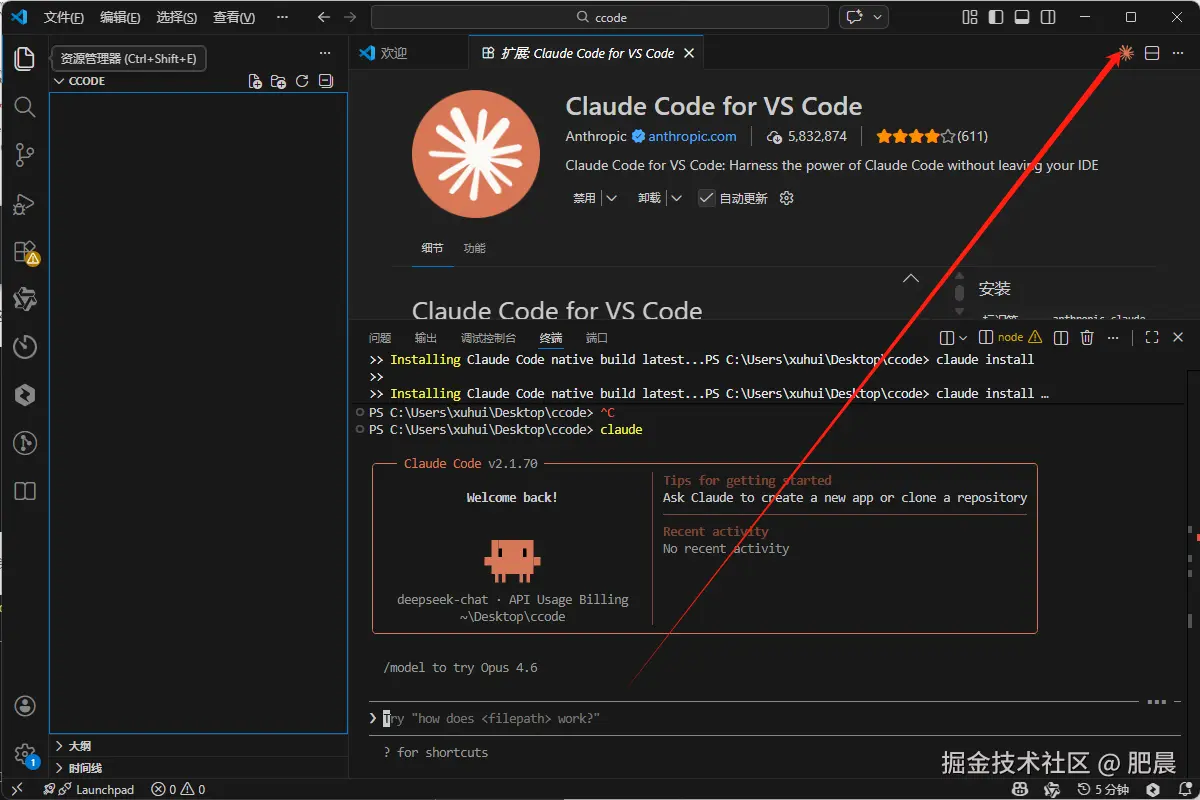Viewport: 1200px width, 800px height.
Task: Switch to the 端口 panel tab
Action: pyautogui.click(x=596, y=338)
